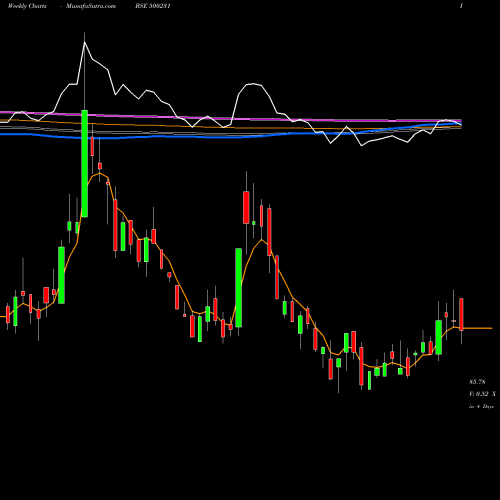The width and height of the screenshot is (500, 500).
Task: Click the "85.78" price value
Action: 477,382
